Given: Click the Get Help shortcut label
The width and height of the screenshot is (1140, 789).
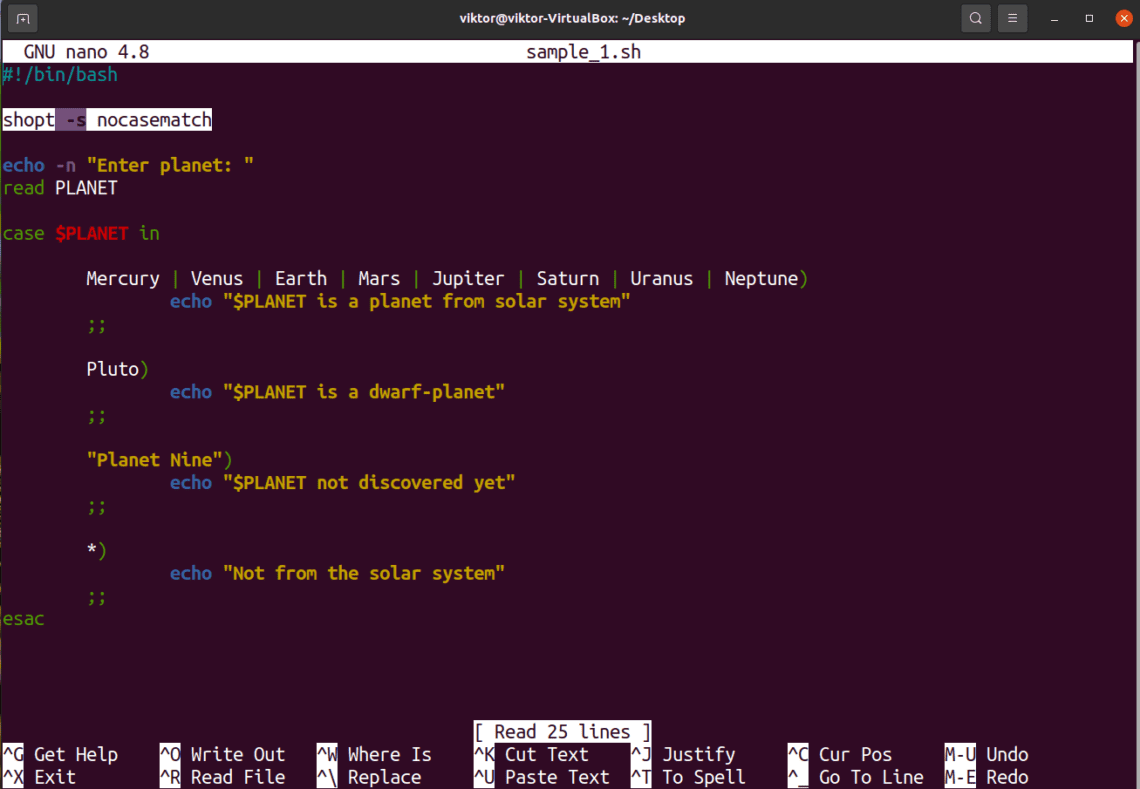Looking at the screenshot, I should [x=76, y=755].
